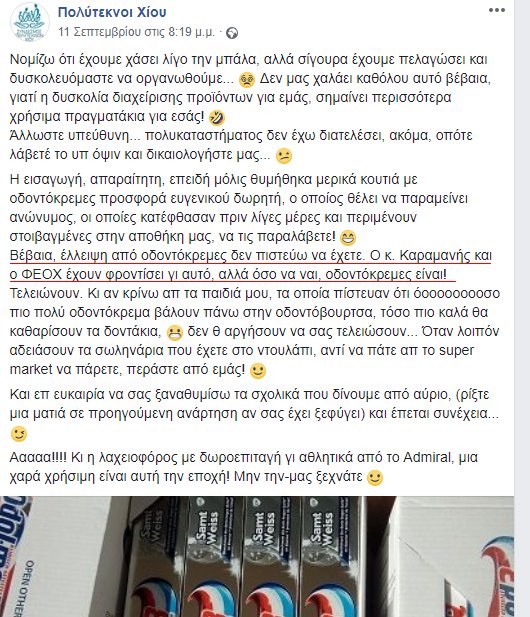This screenshot has height=617, width=530.
Task: Click the smiley emoji after ξεχνάτε
Action: point(375,478)
